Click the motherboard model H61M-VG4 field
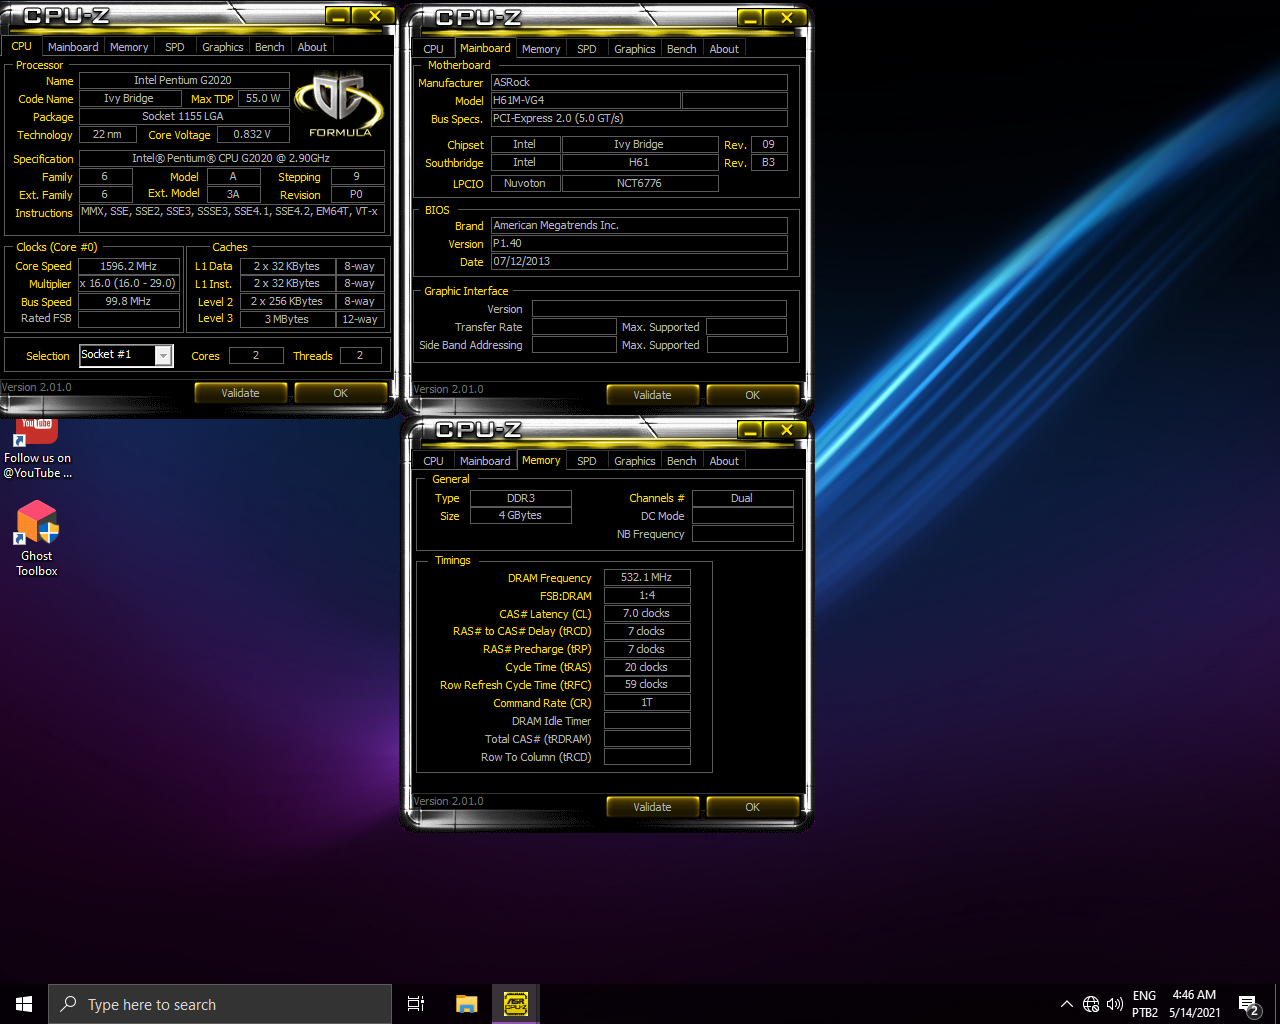This screenshot has width=1280, height=1024. click(585, 100)
